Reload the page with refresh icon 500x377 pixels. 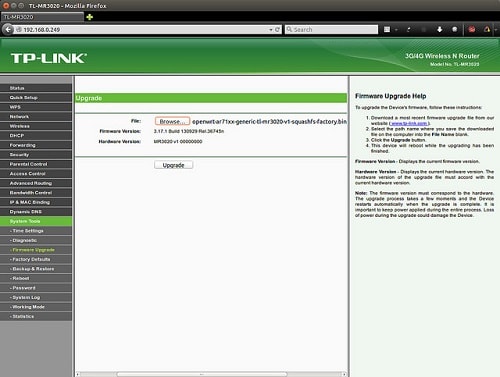[x=277, y=30]
